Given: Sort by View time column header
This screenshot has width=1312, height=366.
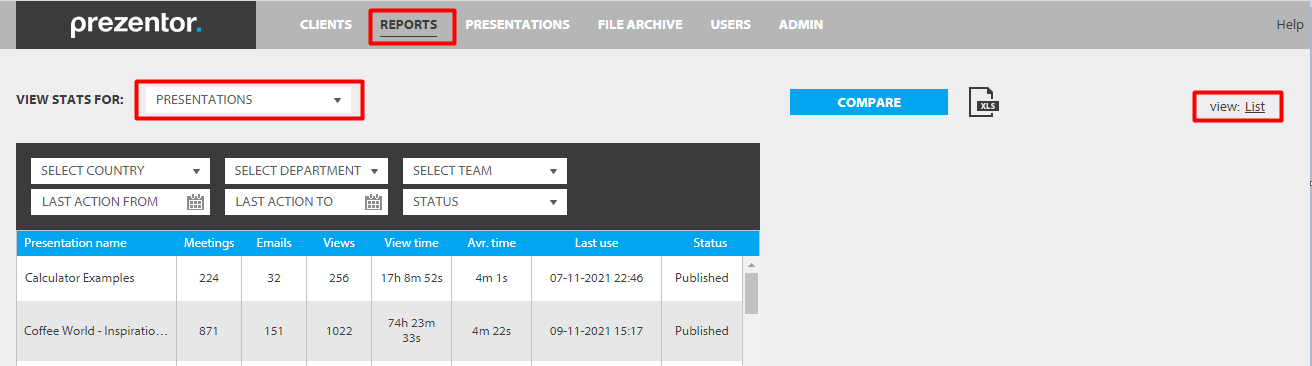Looking at the screenshot, I should [x=412, y=243].
